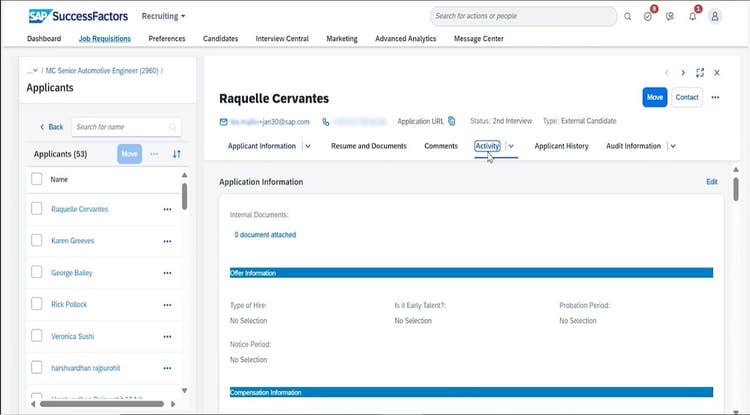This screenshot has width=750, height=415.
Task: Switch to the Applicant History tab
Action: click(562, 146)
